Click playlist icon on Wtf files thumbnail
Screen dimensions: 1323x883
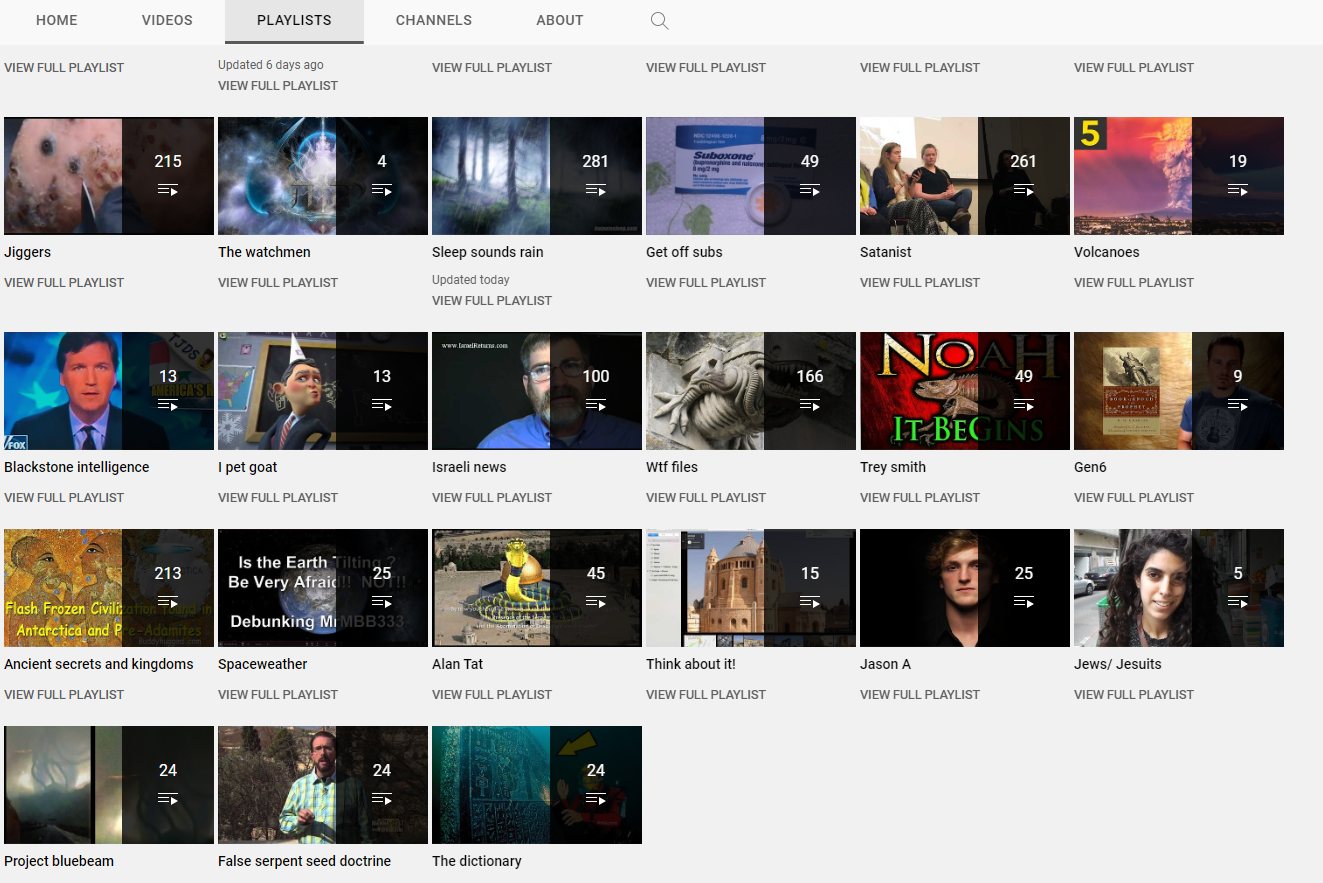point(810,405)
